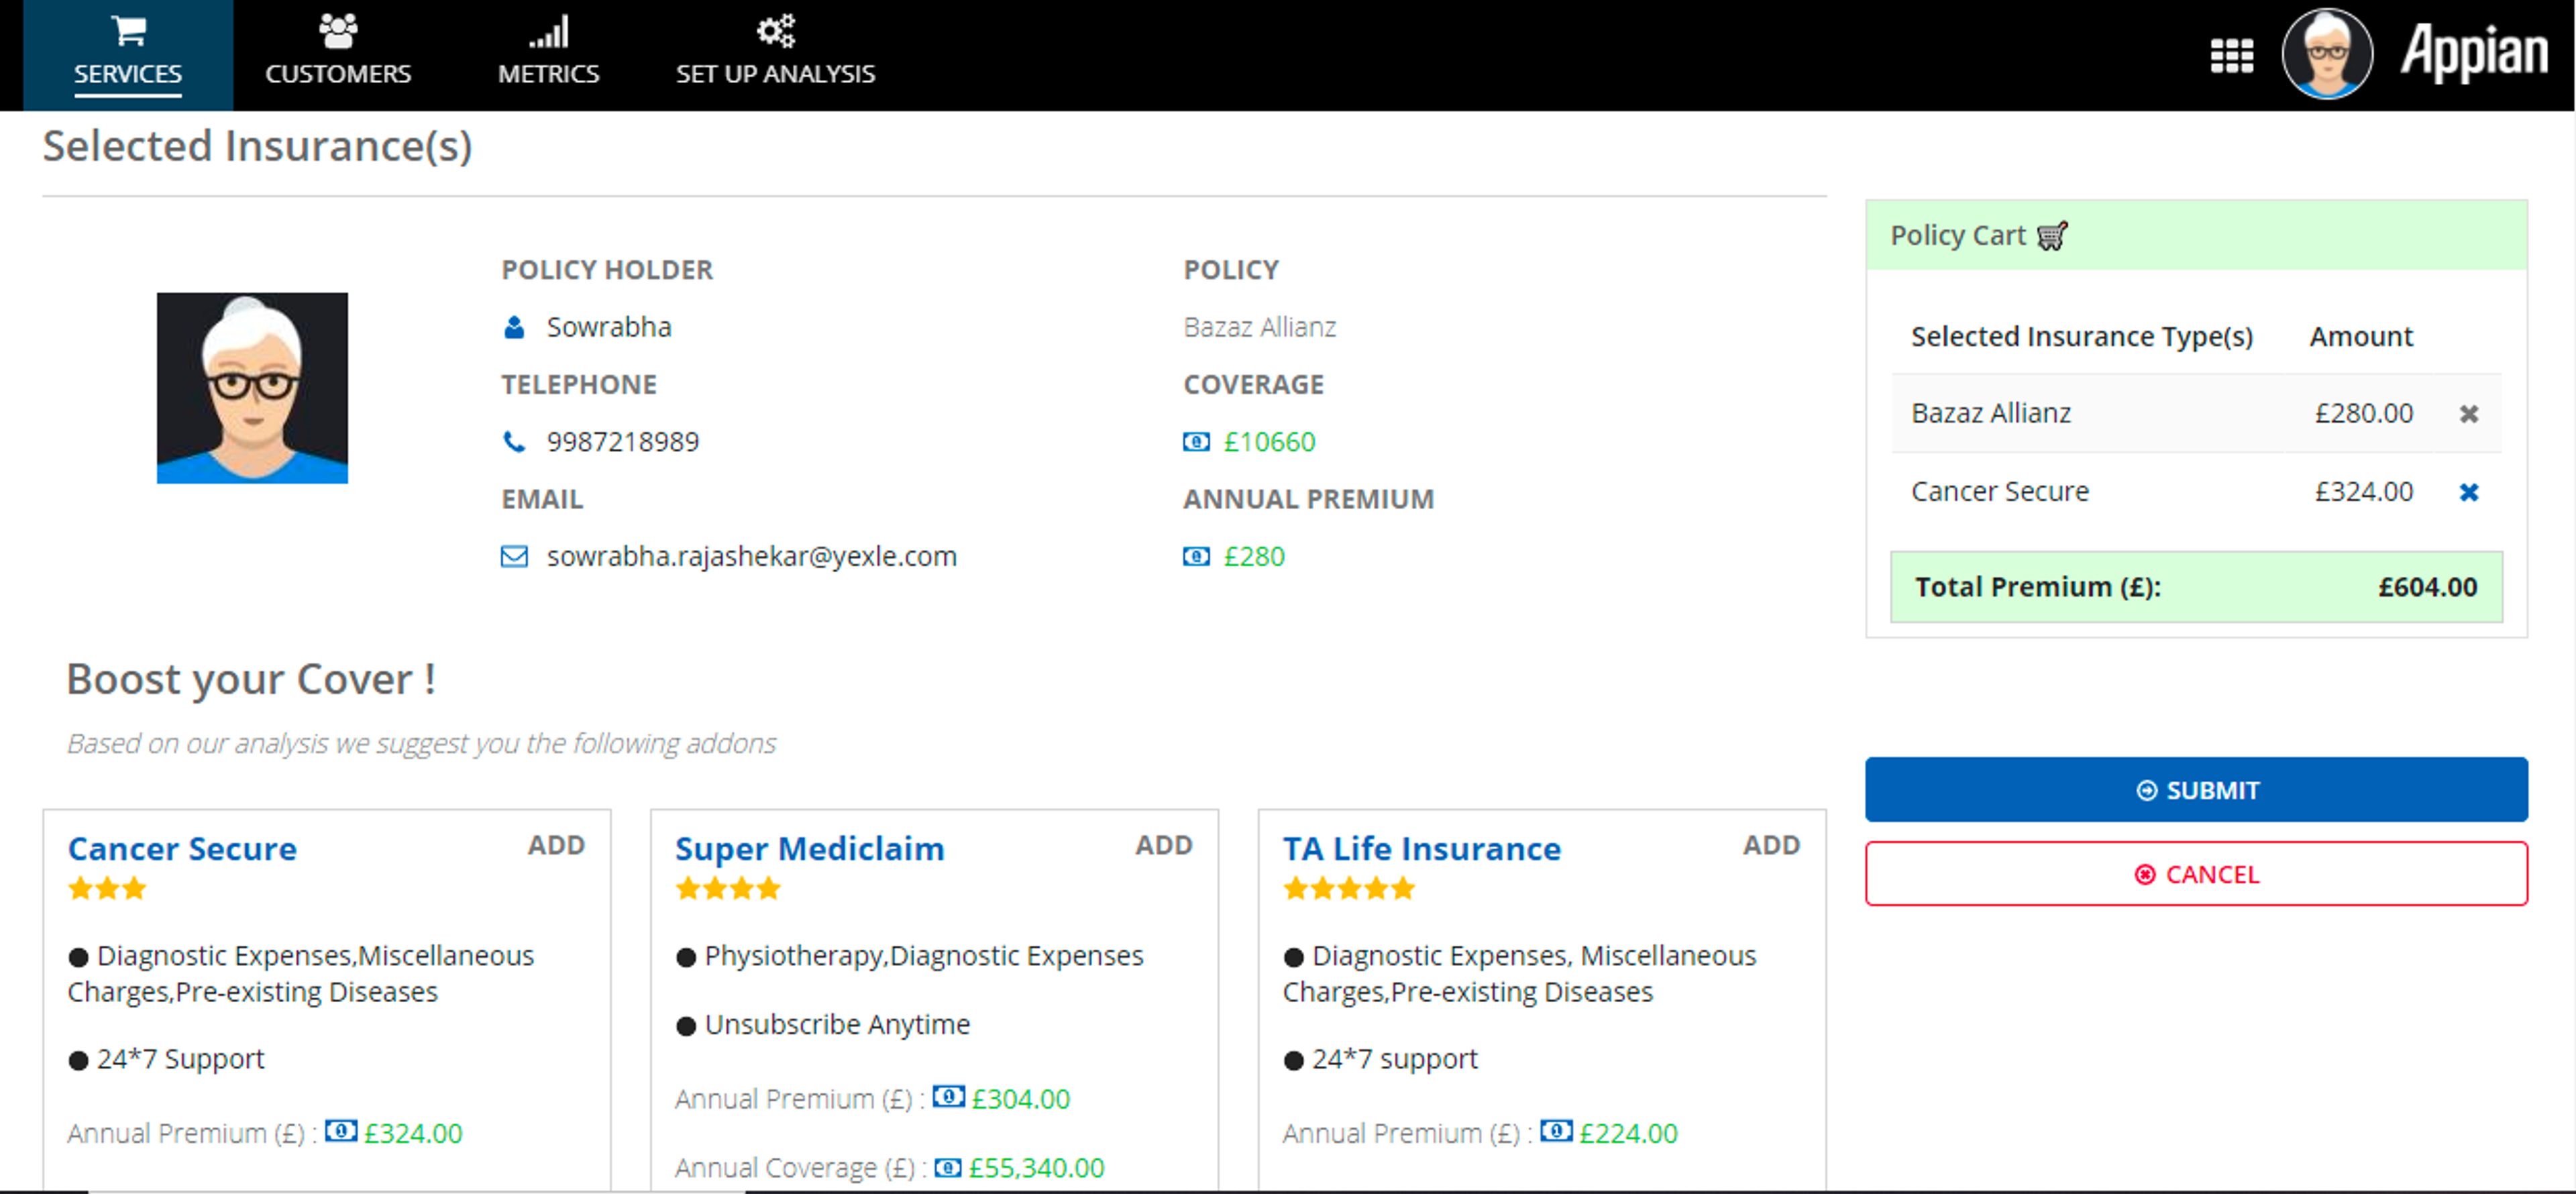Image resolution: width=2576 pixels, height=1194 pixels.
Task: Click the money icon beside £304.00 premium
Action: click(948, 1096)
